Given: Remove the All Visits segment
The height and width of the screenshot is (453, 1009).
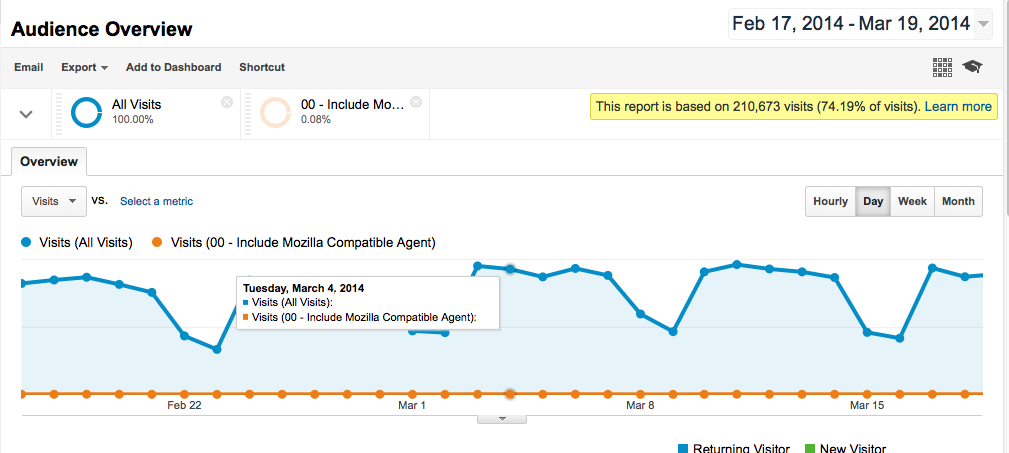Looking at the screenshot, I should coord(227,102).
